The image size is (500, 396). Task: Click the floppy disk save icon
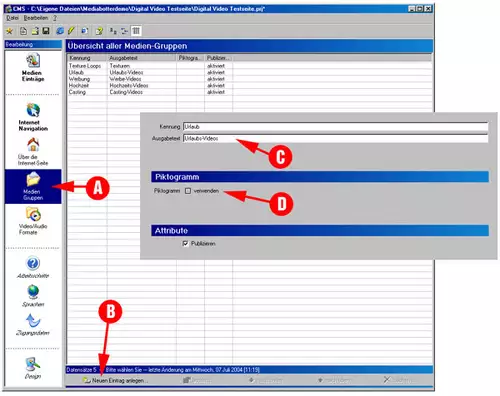coord(46,31)
